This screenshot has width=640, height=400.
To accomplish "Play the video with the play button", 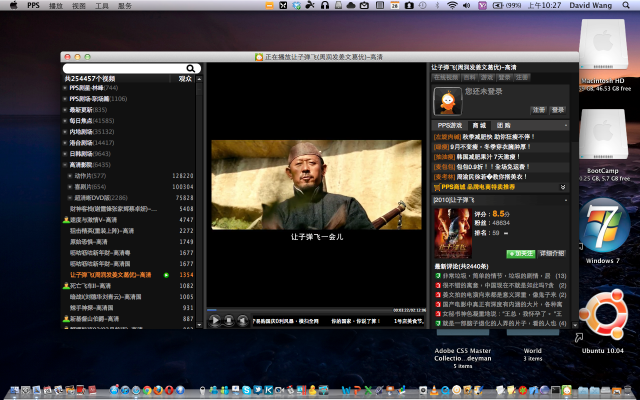I will pyautogui.click(x=215, y=320).
